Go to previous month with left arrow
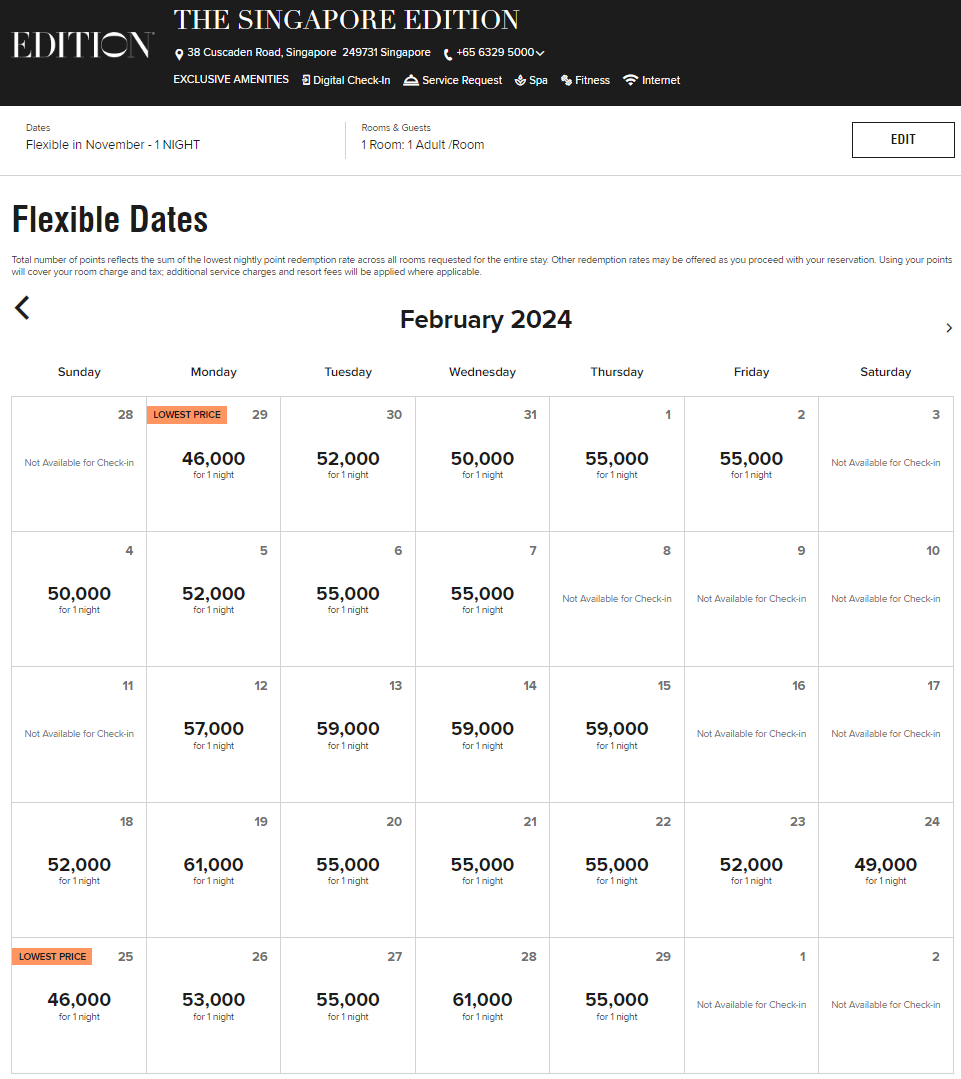 [22, 308]
